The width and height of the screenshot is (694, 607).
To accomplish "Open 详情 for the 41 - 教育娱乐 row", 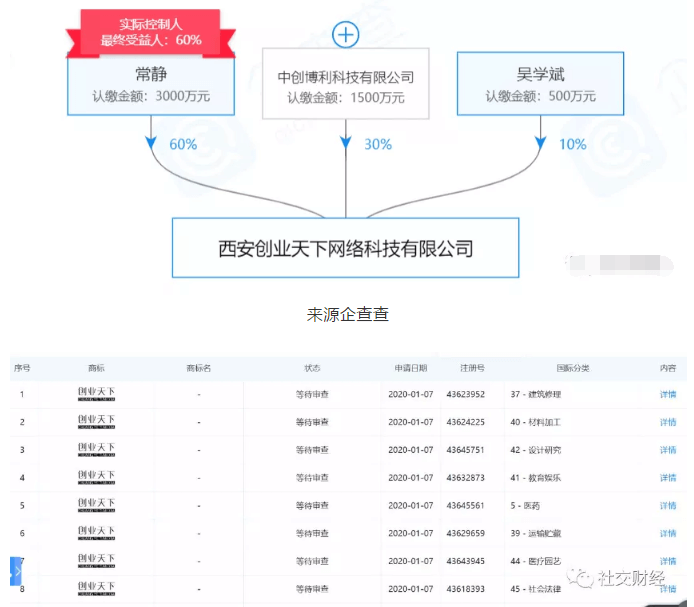I will point(667,478).
